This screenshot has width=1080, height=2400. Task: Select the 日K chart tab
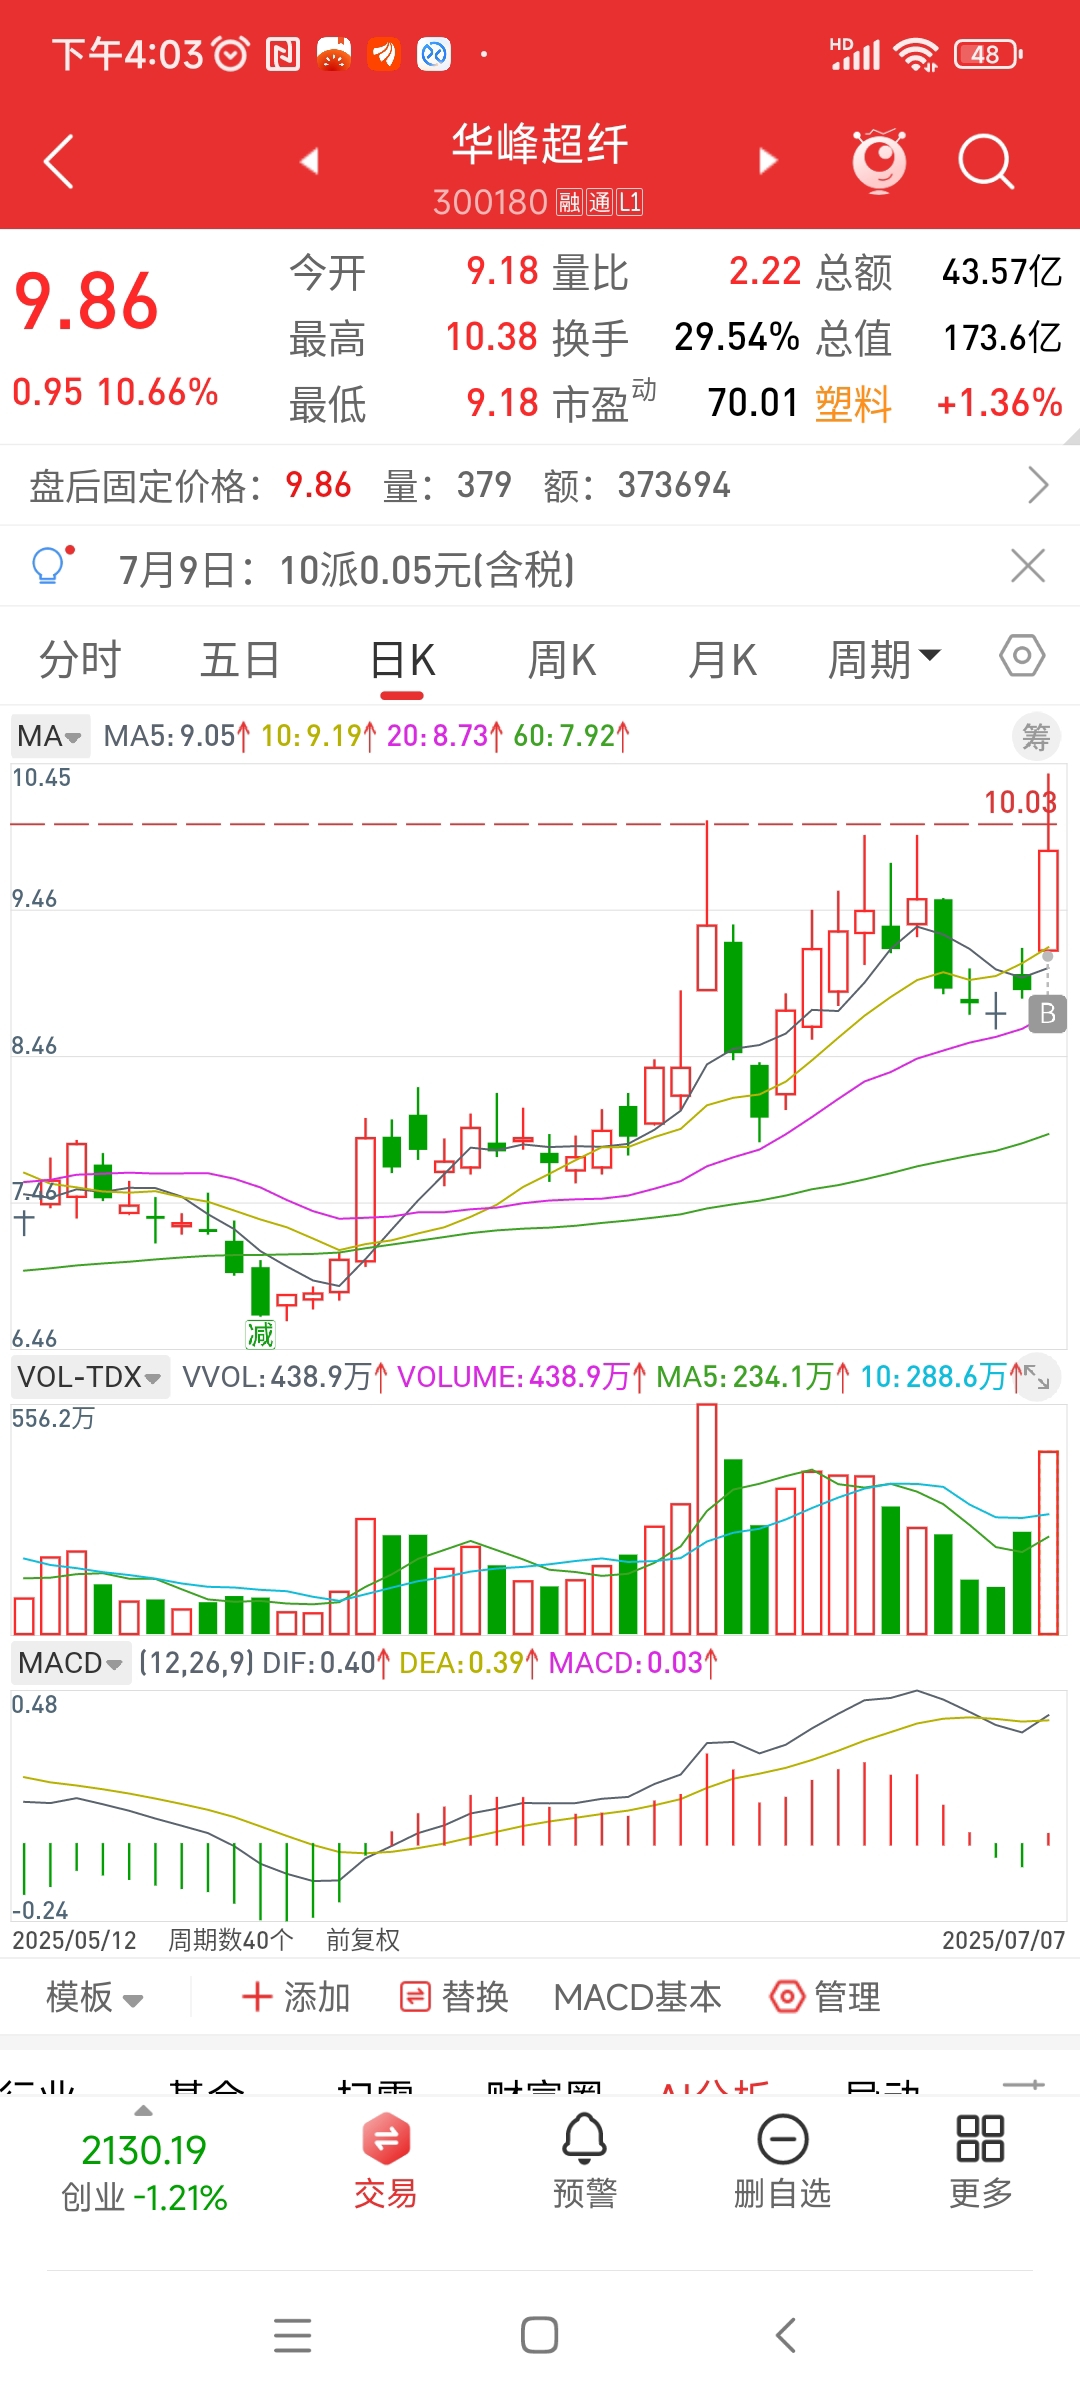pyautogui.click(x=402, y=661)
